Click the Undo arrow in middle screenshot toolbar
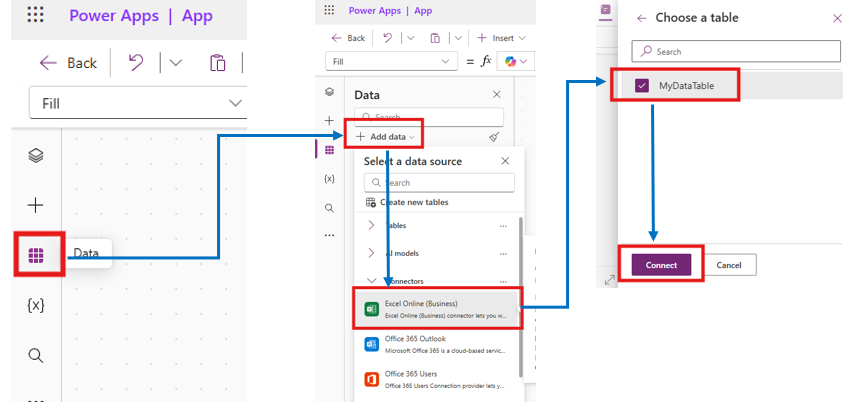Image resolution: width=843 pixels, height=402 pixels. [x=387, y=38]
